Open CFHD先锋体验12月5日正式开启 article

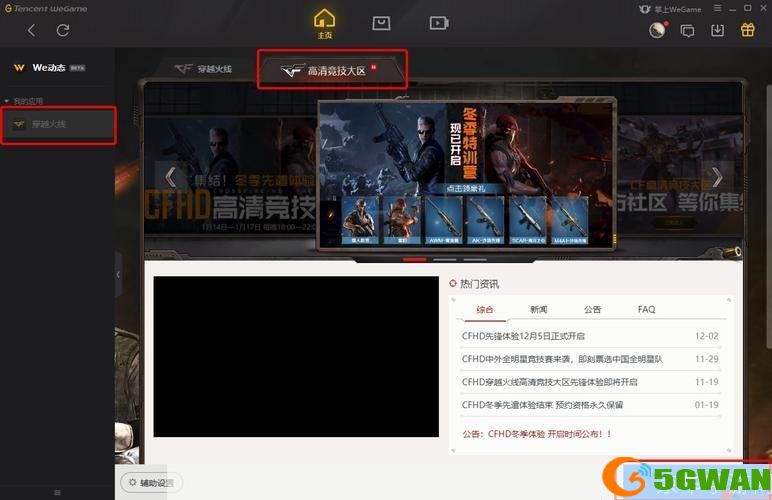[523, 336]
